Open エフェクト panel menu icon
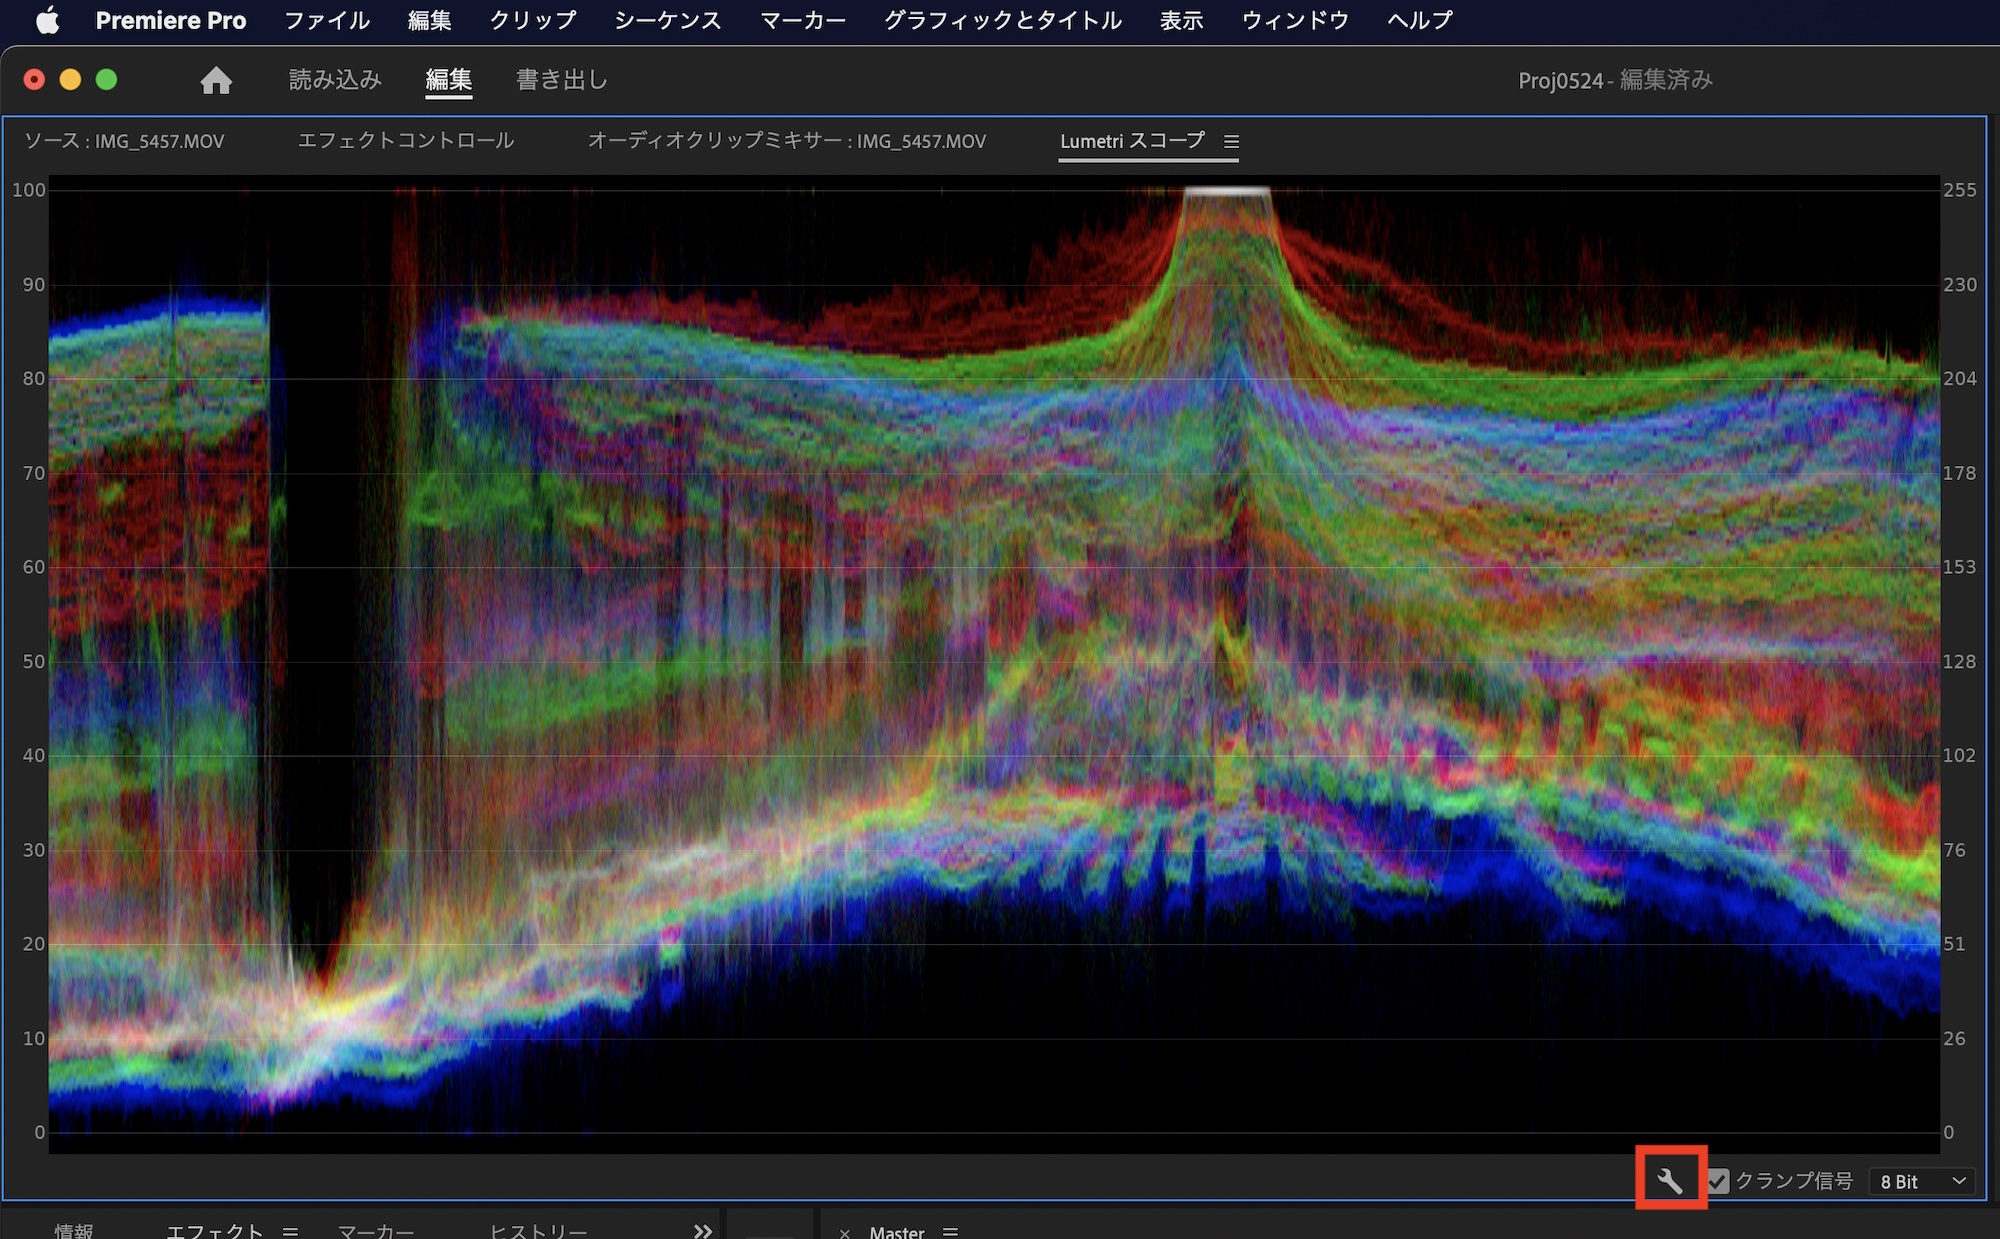The width and height of the screenshot is (2000, 1239). point(290,1231)
